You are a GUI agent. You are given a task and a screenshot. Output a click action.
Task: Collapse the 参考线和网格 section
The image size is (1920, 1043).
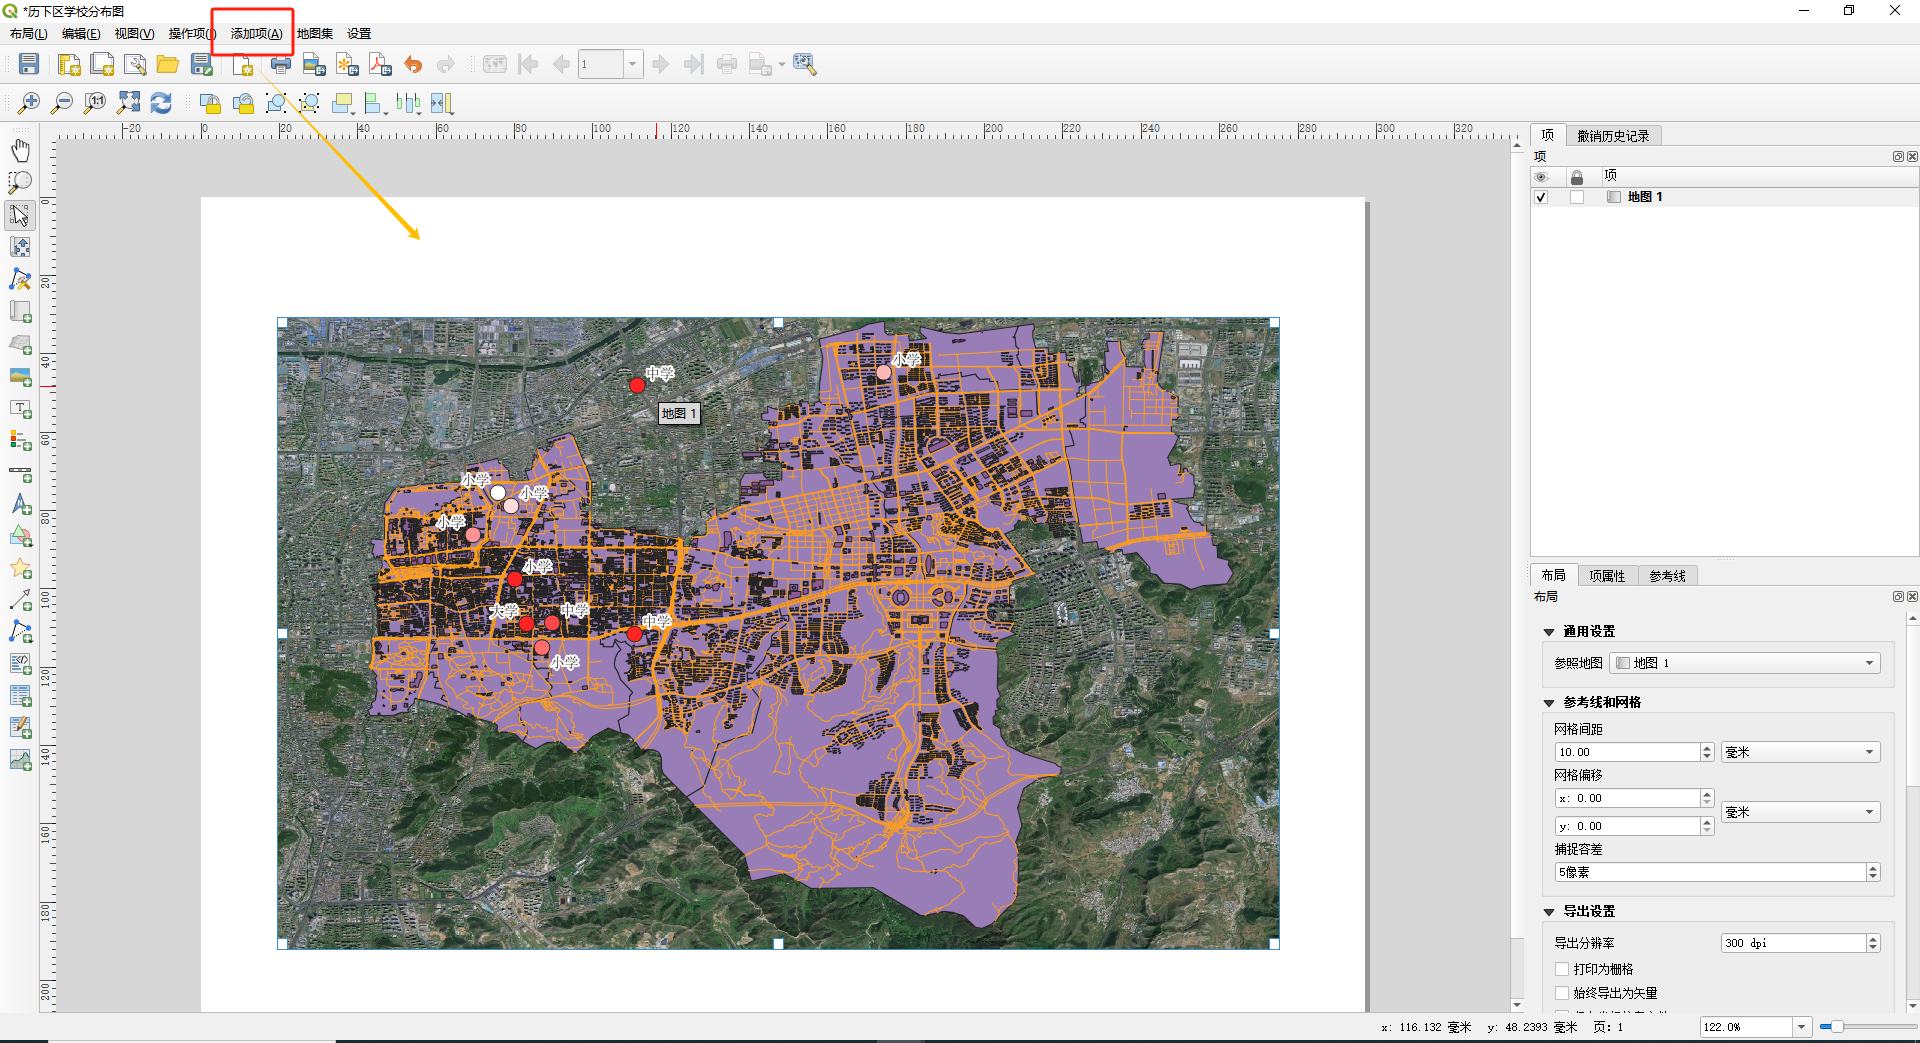(x=1549, y=703)
